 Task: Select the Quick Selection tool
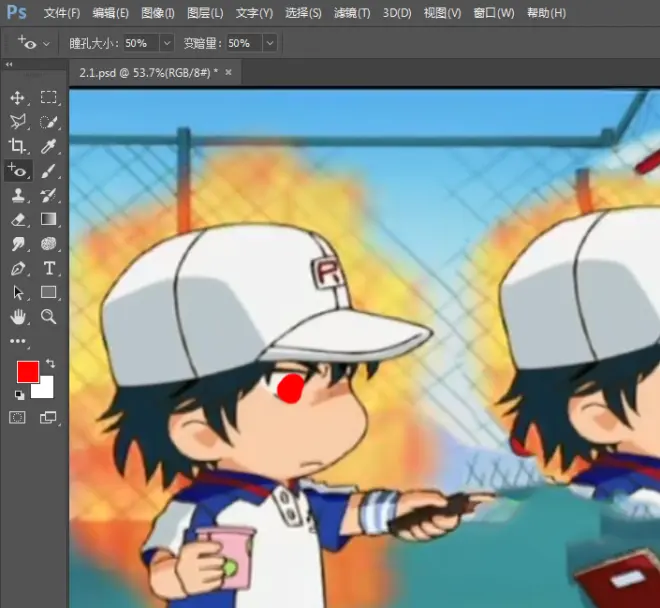click(x=48, y=122)
